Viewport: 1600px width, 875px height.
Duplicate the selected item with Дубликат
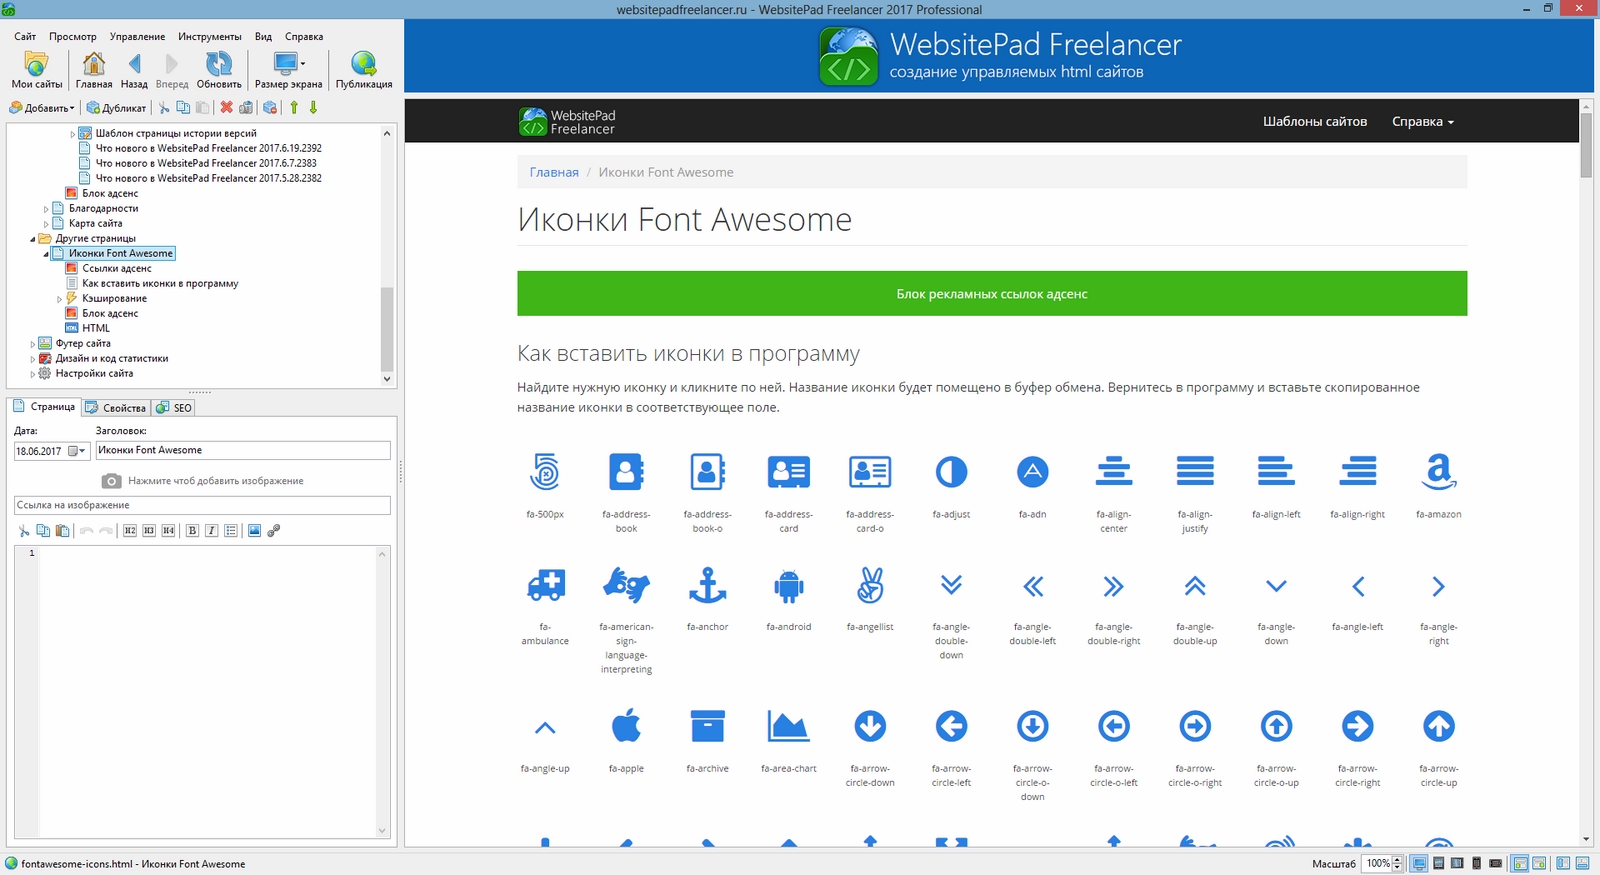click(x=116, y=108)
